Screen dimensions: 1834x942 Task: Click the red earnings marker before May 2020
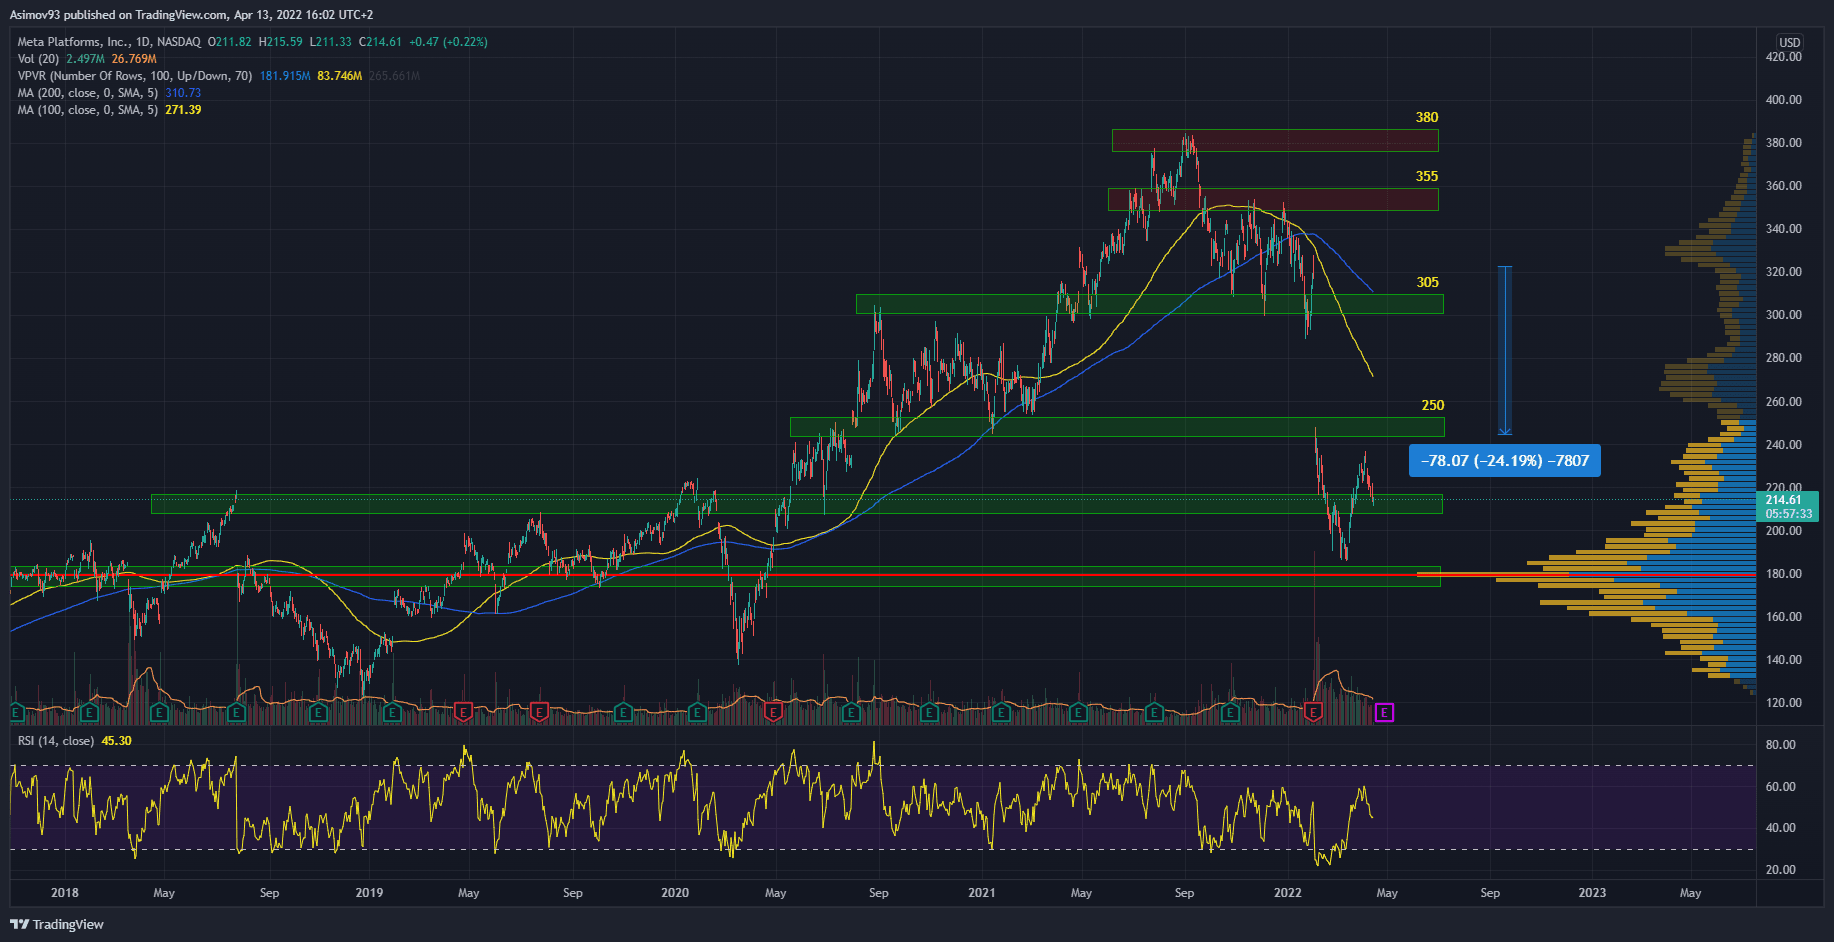pos(772,712)
